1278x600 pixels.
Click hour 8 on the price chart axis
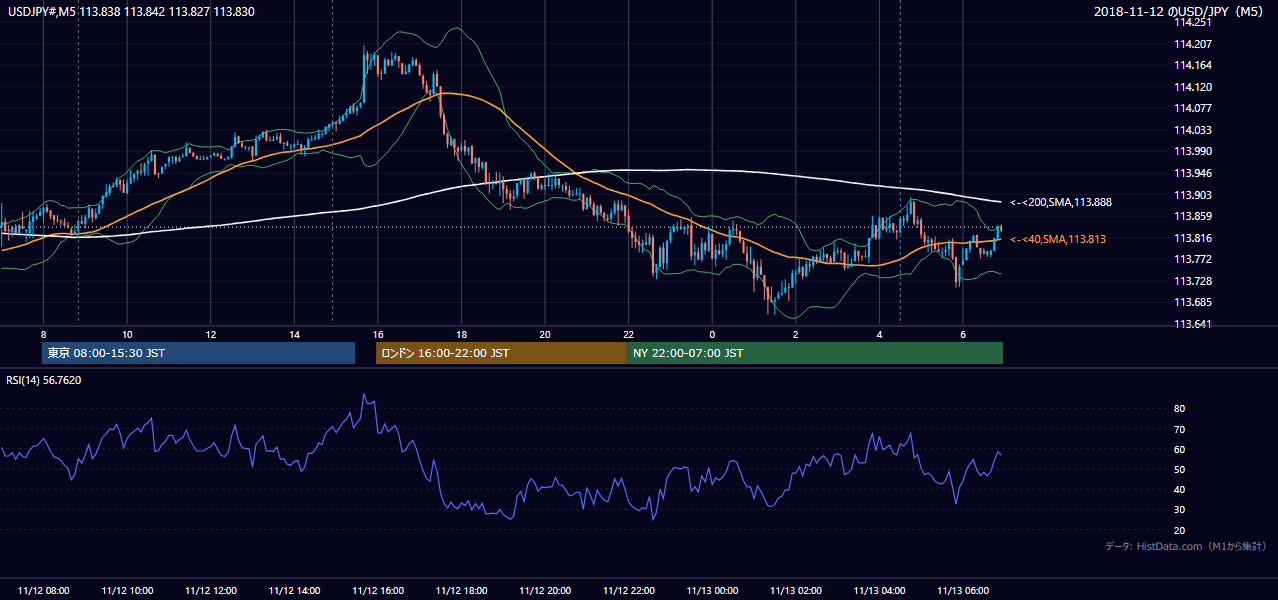(x=44, y=333)
